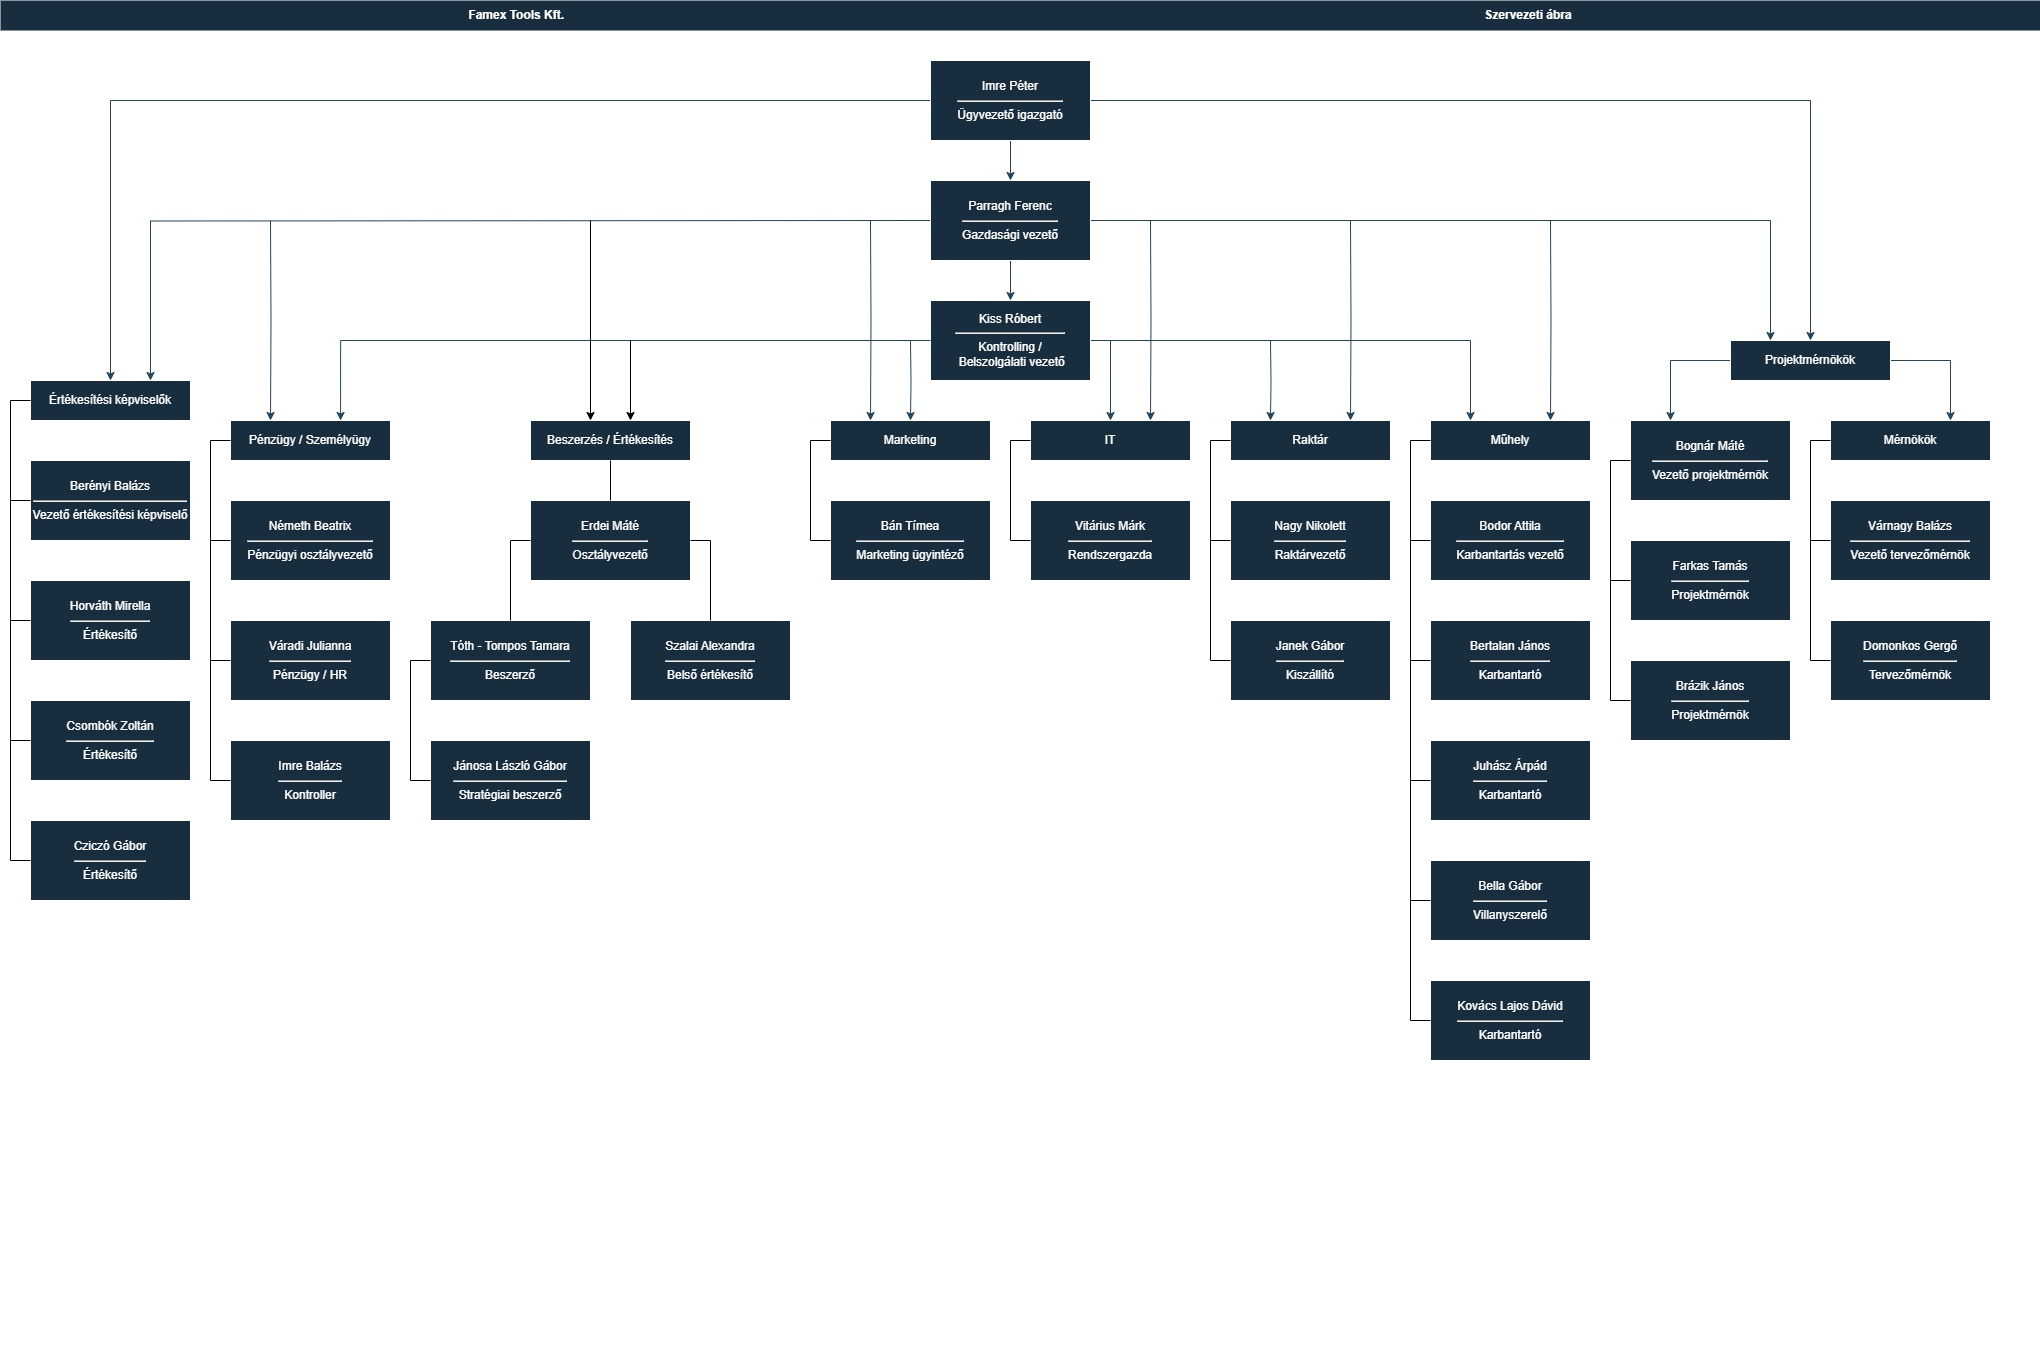Click Vitárius Márk Rendszergazda node
Image resolution: width=2040 pixels, height=1350 pixels.
coord(1110,540)
